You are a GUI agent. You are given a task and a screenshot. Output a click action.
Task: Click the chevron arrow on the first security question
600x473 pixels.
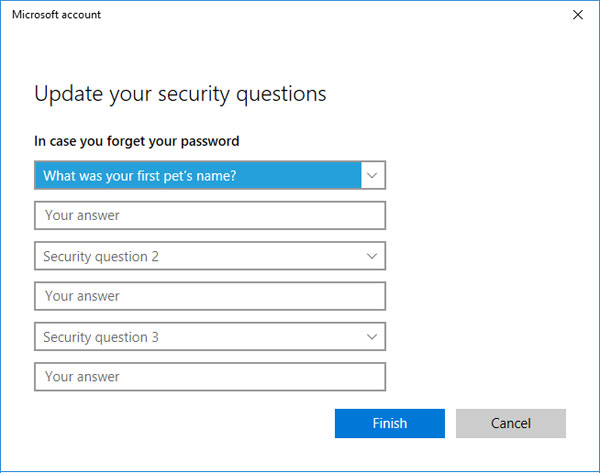pos(372,175)
